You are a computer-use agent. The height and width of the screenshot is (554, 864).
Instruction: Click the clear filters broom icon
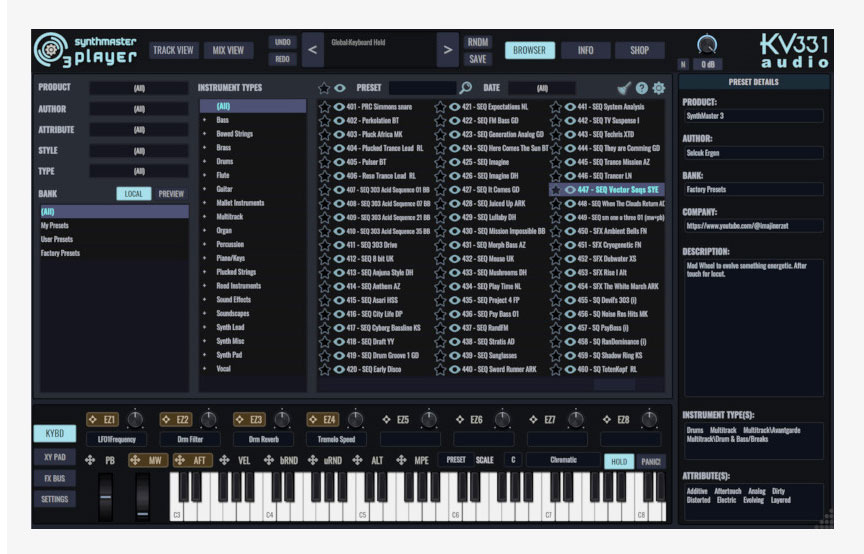pos(625,88)
